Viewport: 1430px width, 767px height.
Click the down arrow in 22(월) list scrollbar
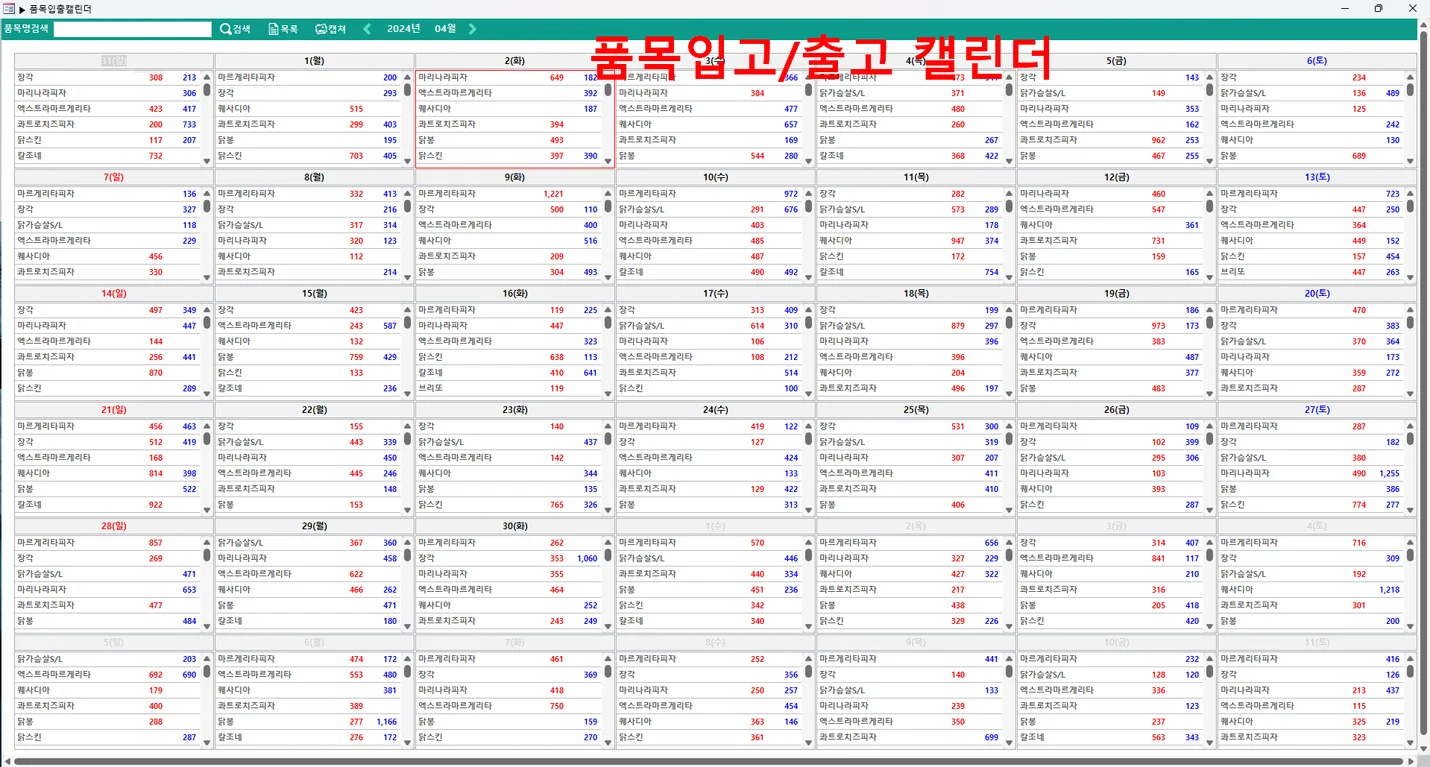click(408, 509)
